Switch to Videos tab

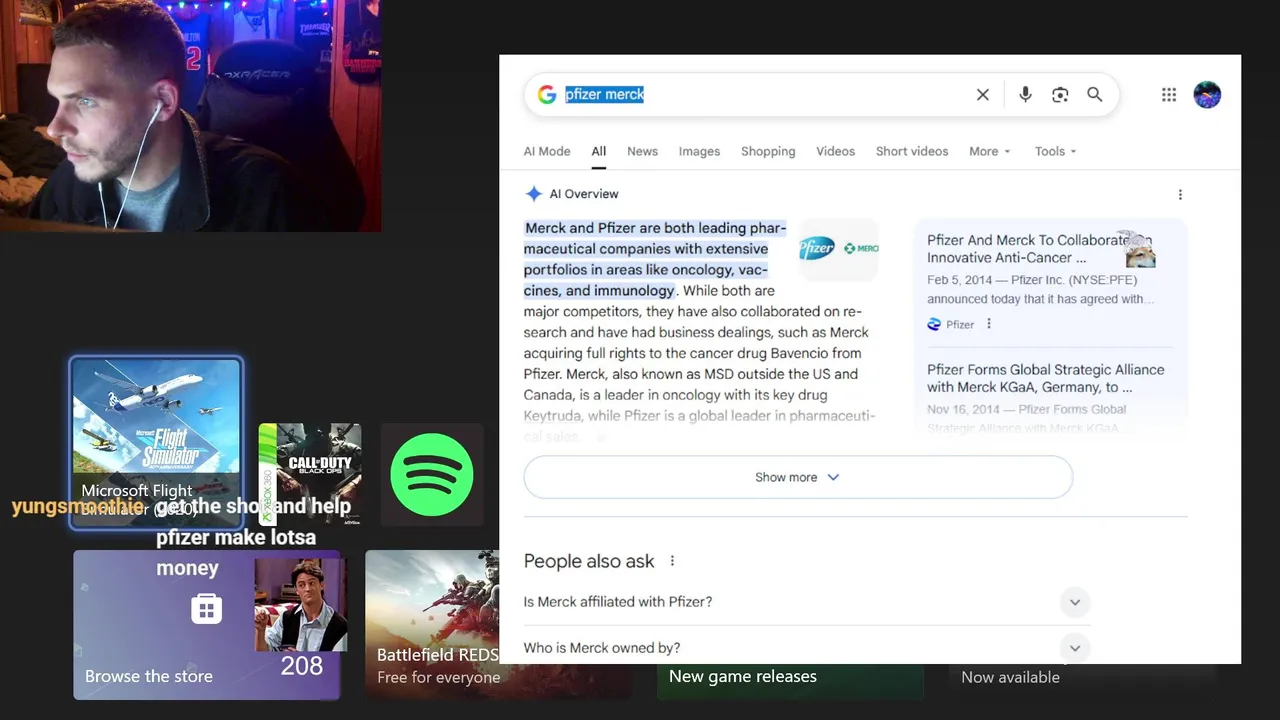click(835, 151)
